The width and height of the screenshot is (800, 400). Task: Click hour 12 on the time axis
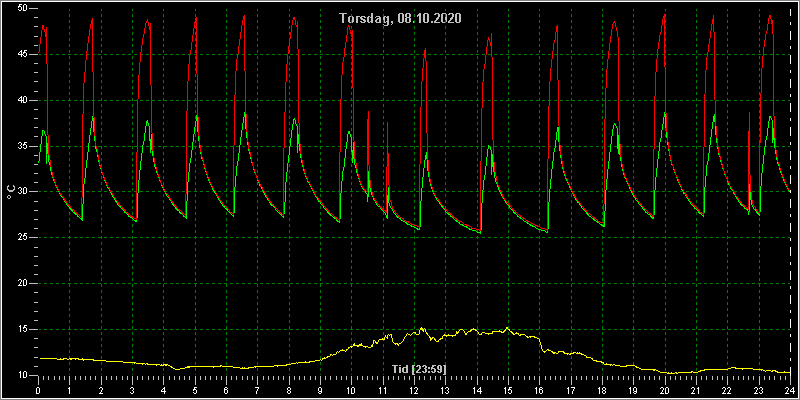414,390
